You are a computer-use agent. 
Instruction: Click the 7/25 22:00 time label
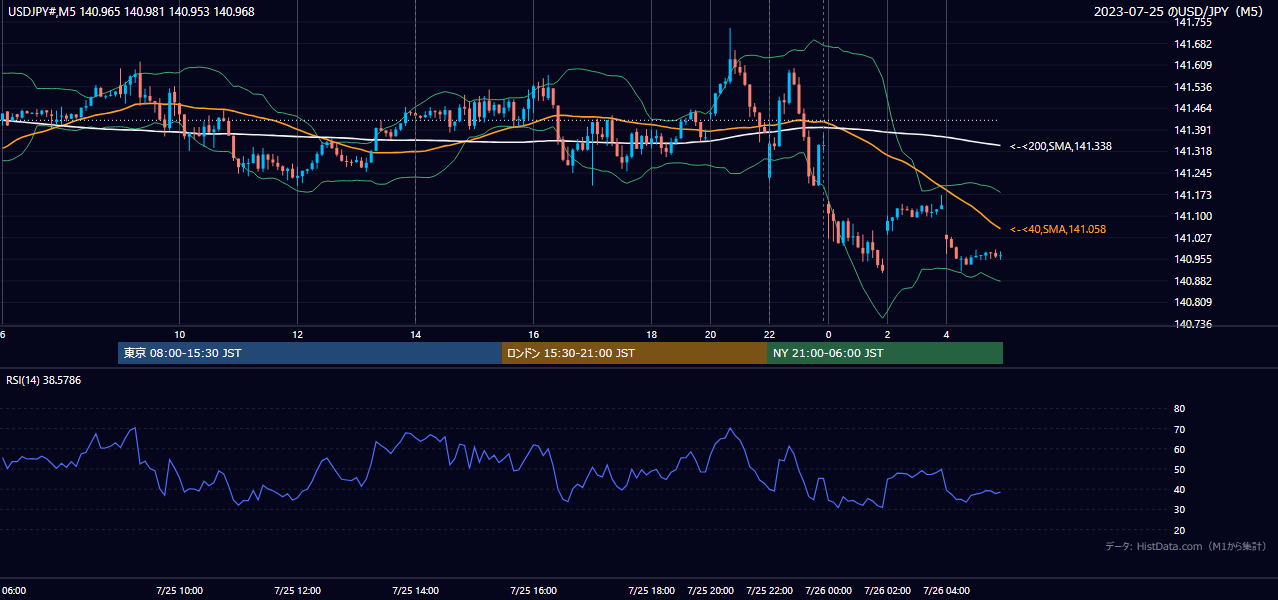coord(769,590)
